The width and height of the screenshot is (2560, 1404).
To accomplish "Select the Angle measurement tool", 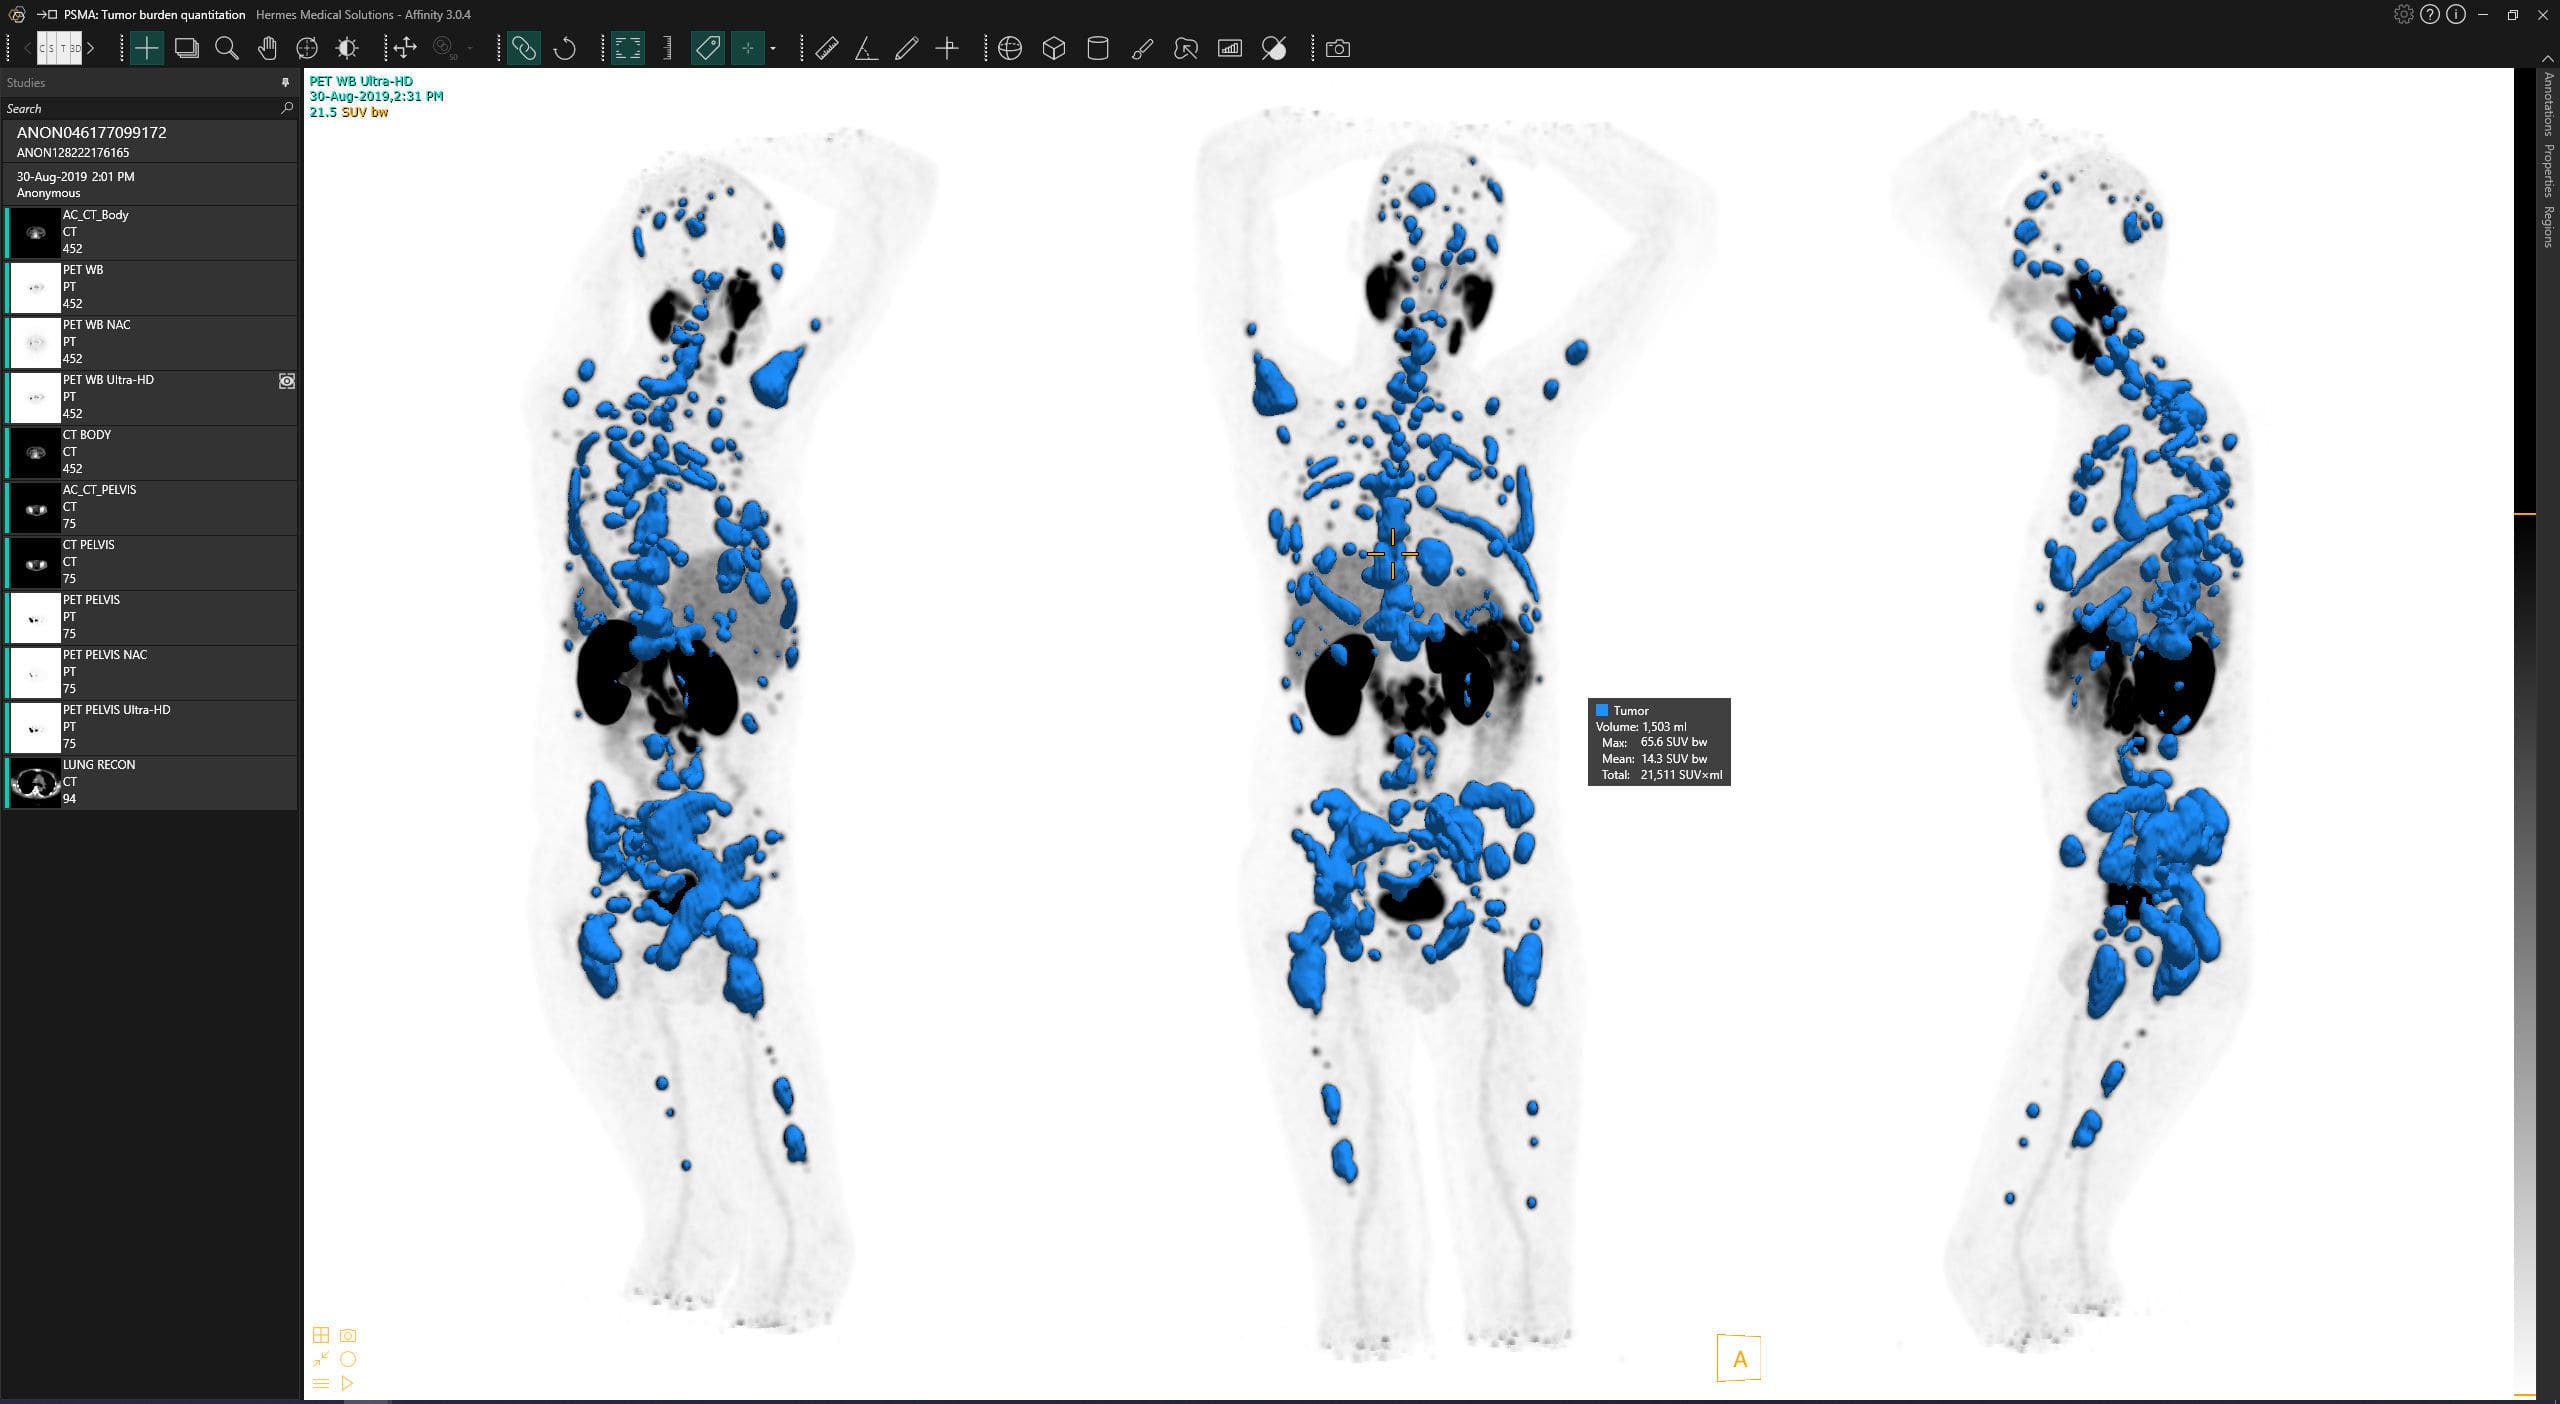I will (866, 48).
